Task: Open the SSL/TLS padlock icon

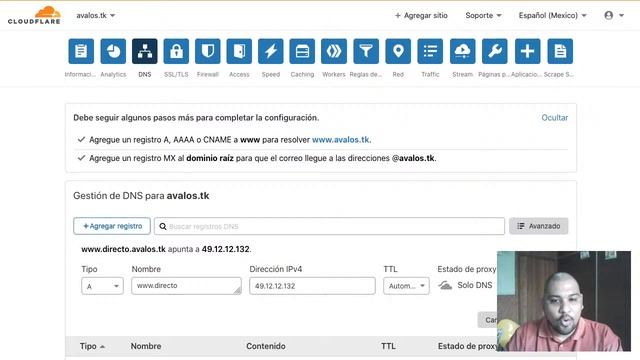Action: click(176, 51)
